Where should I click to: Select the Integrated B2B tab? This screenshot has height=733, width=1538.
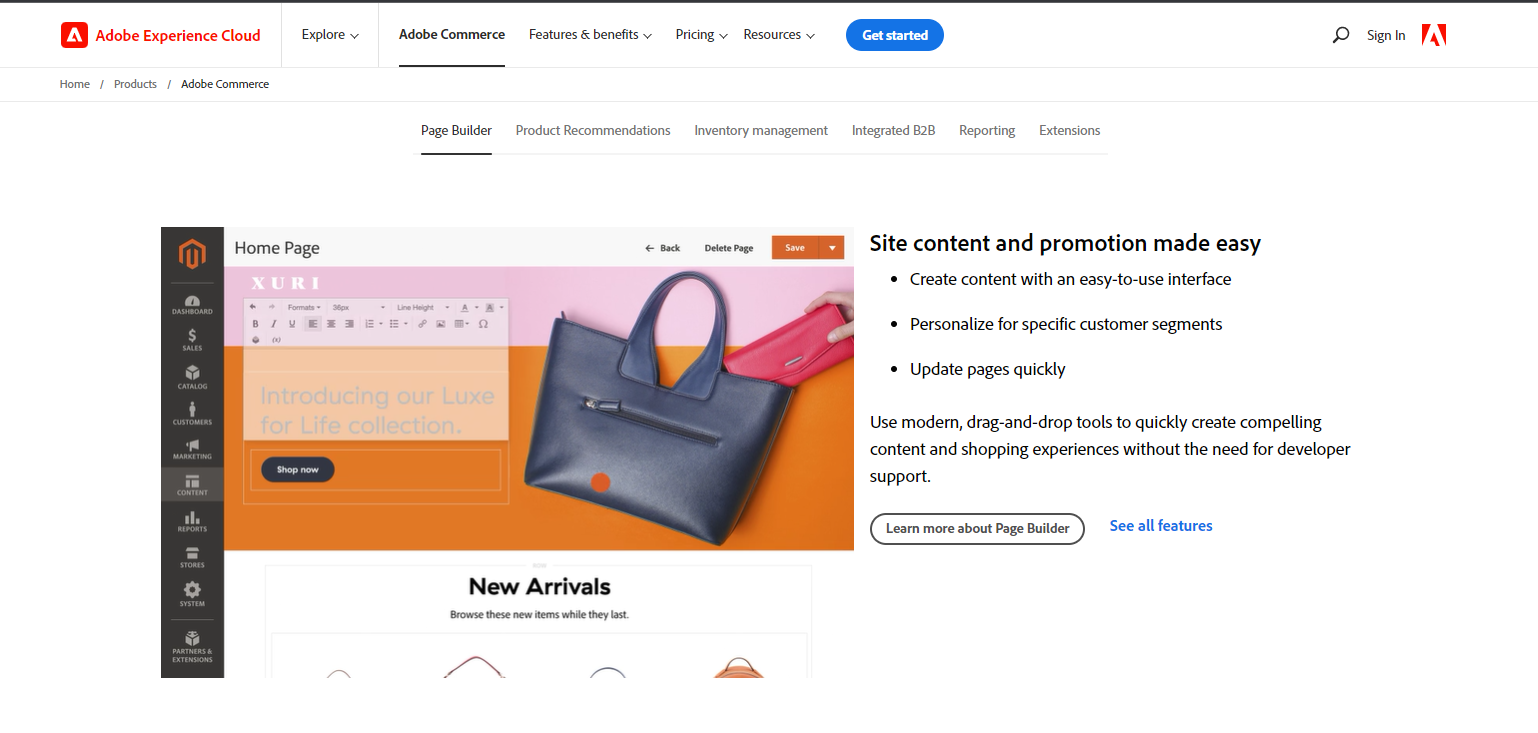coord(893,131)
